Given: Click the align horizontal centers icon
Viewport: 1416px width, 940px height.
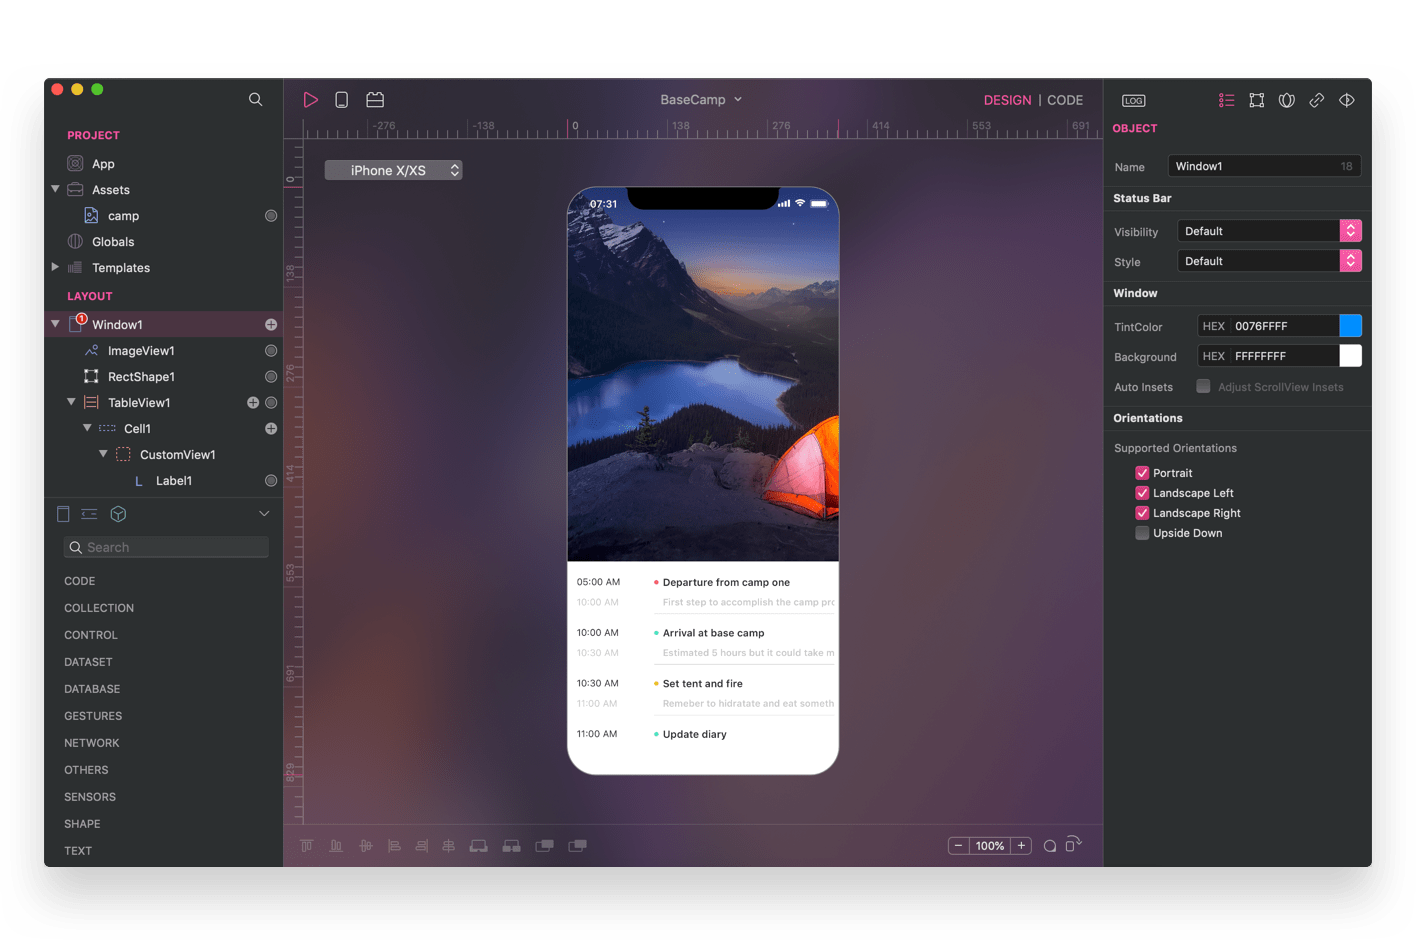Looking at the screenshot, I should pyautogui.click(x=449, y=846).
